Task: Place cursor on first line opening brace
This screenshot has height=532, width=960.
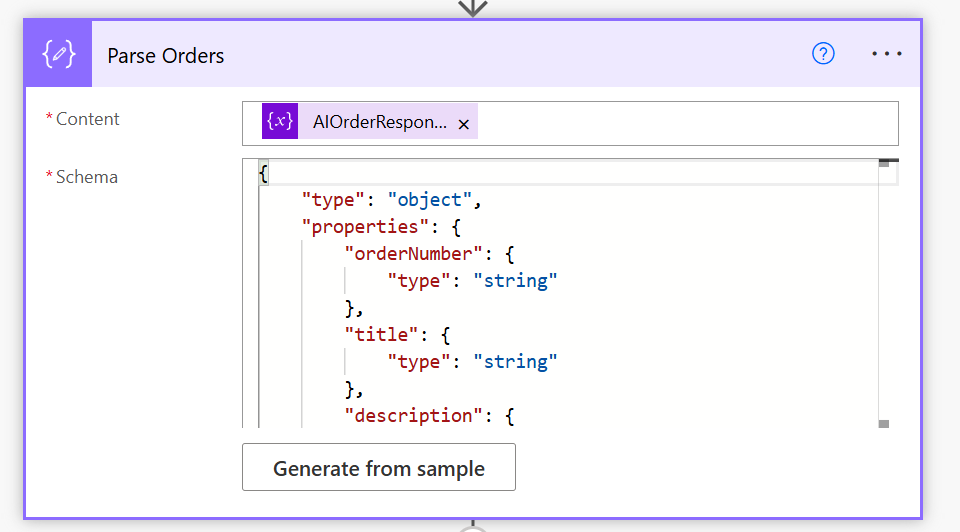Action: [x=263, y=173]
